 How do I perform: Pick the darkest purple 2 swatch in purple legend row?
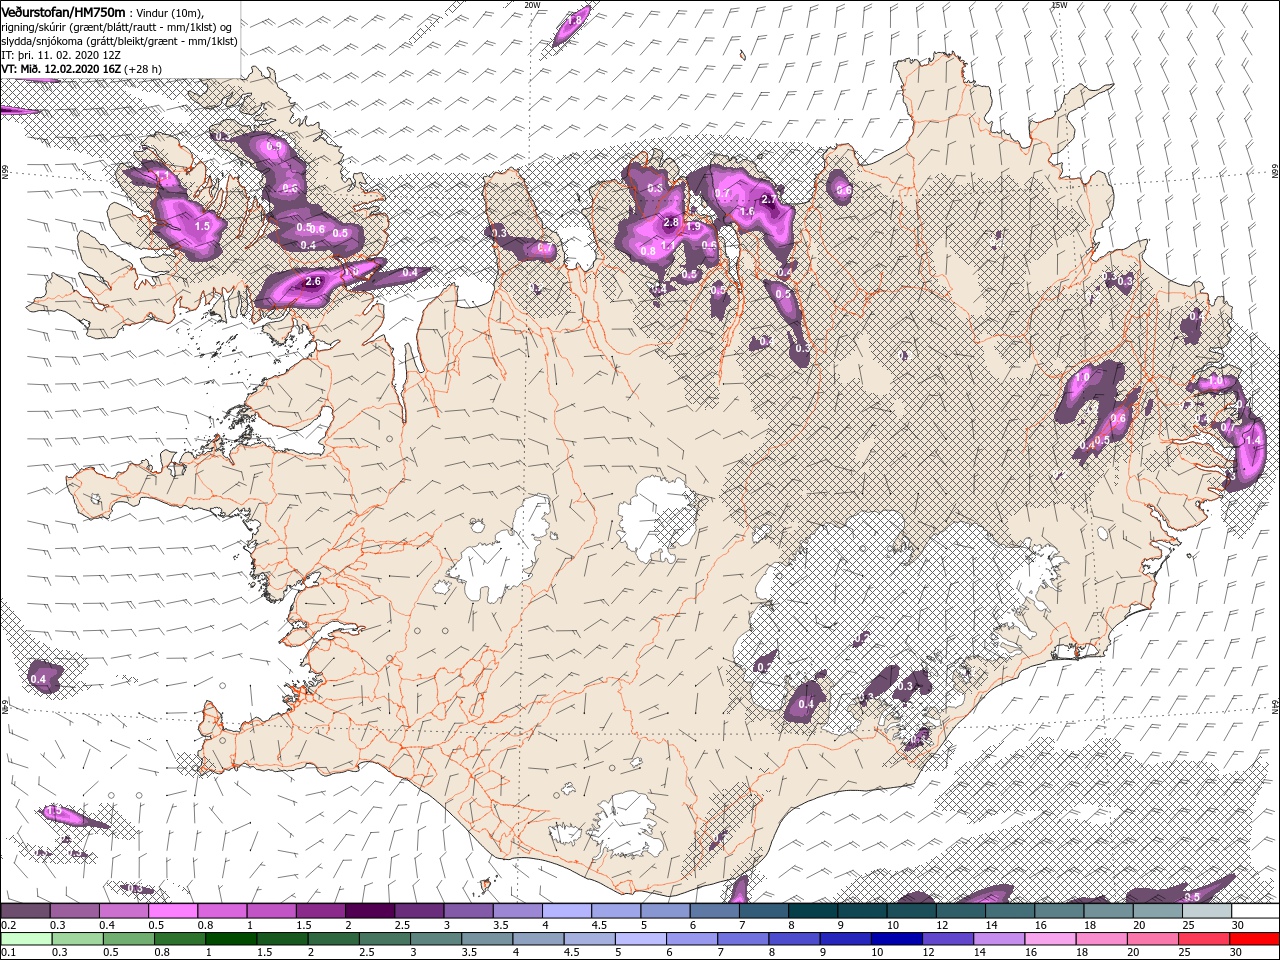click(369, 911)
